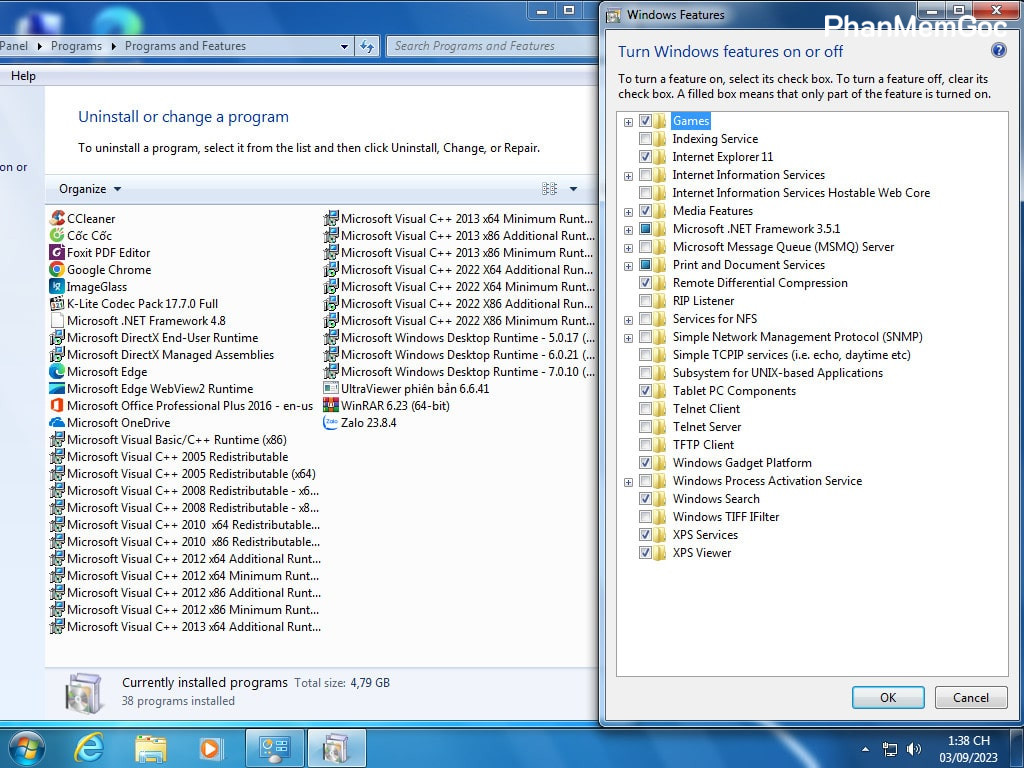
Task: Expand the Microsoft .NET Framework 3.5.1 node
Action: 628,229
